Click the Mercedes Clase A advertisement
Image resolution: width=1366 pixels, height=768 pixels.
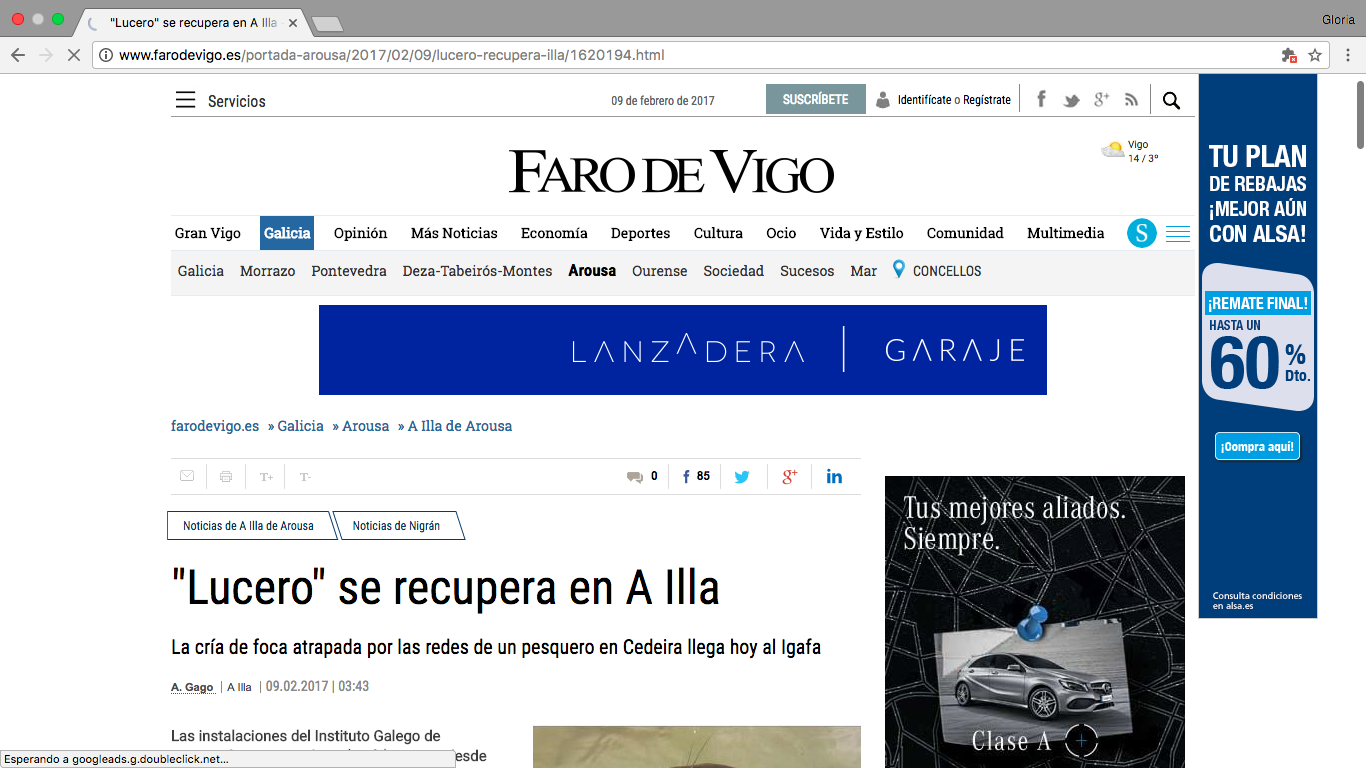[1035, 622]
